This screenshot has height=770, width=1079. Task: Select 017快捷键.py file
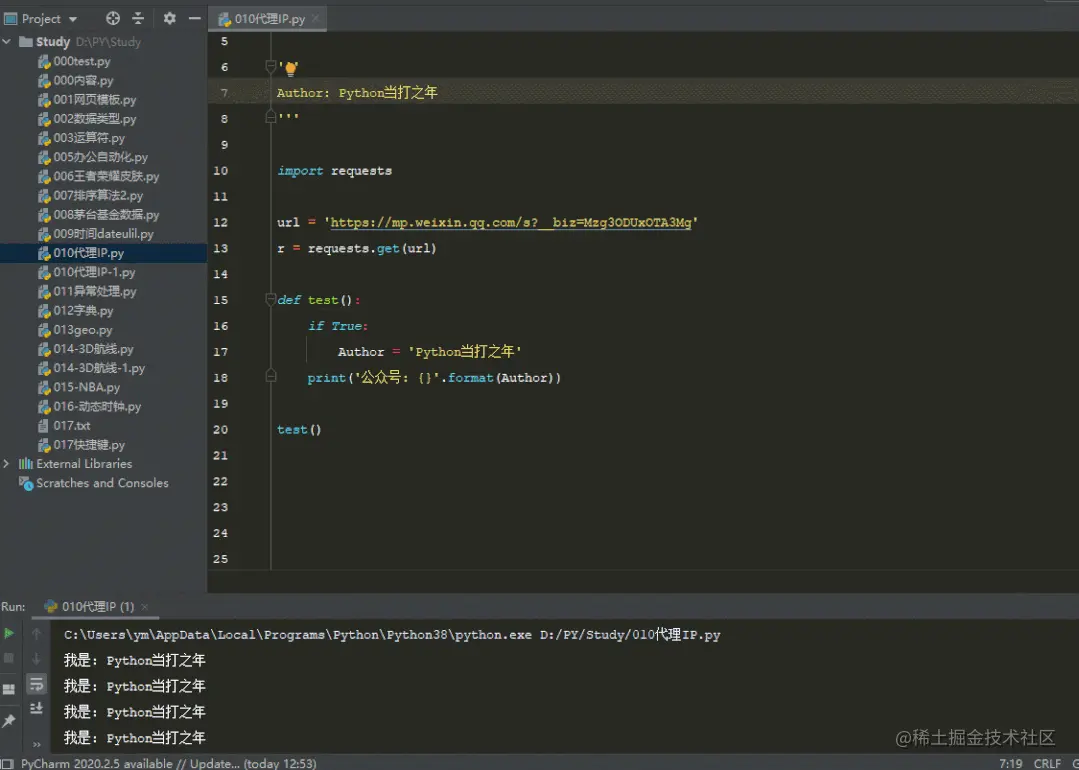click(x=89, y=445)
